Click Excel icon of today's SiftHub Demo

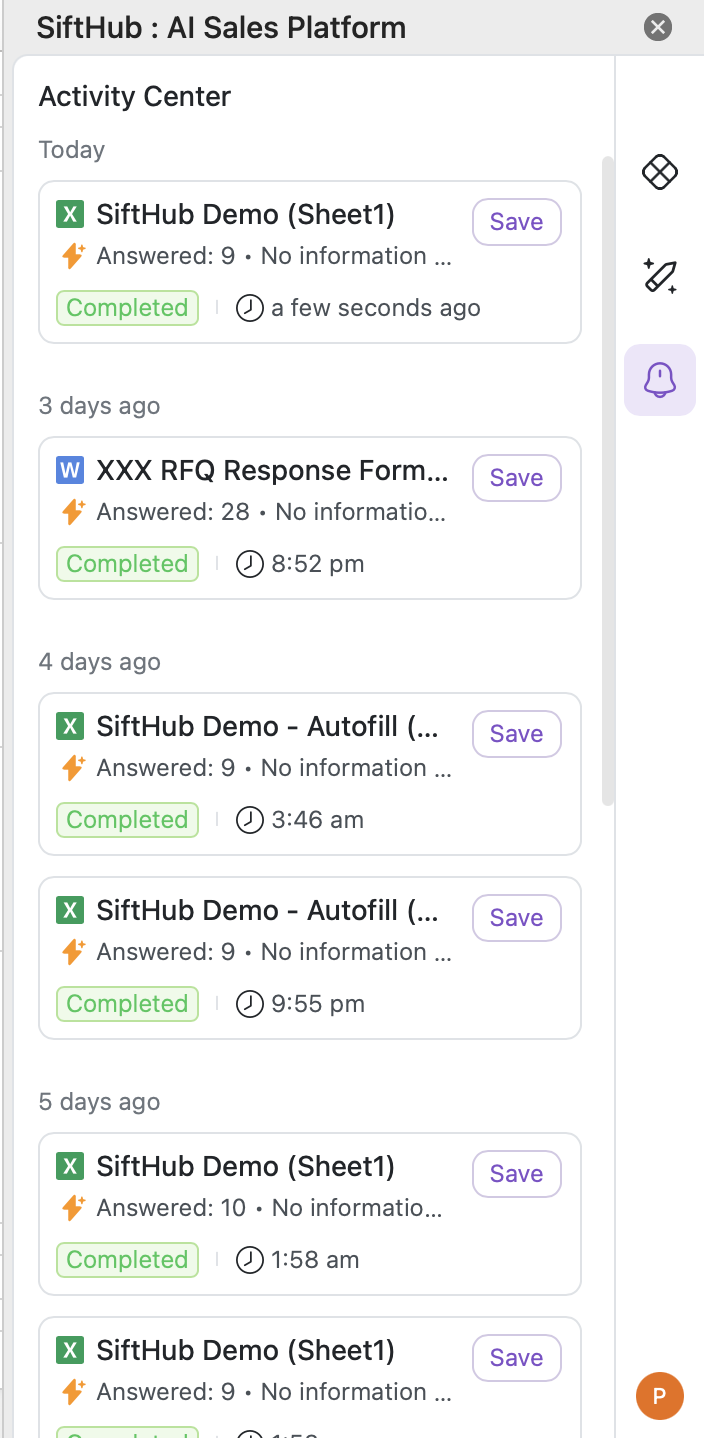point(69,214)
